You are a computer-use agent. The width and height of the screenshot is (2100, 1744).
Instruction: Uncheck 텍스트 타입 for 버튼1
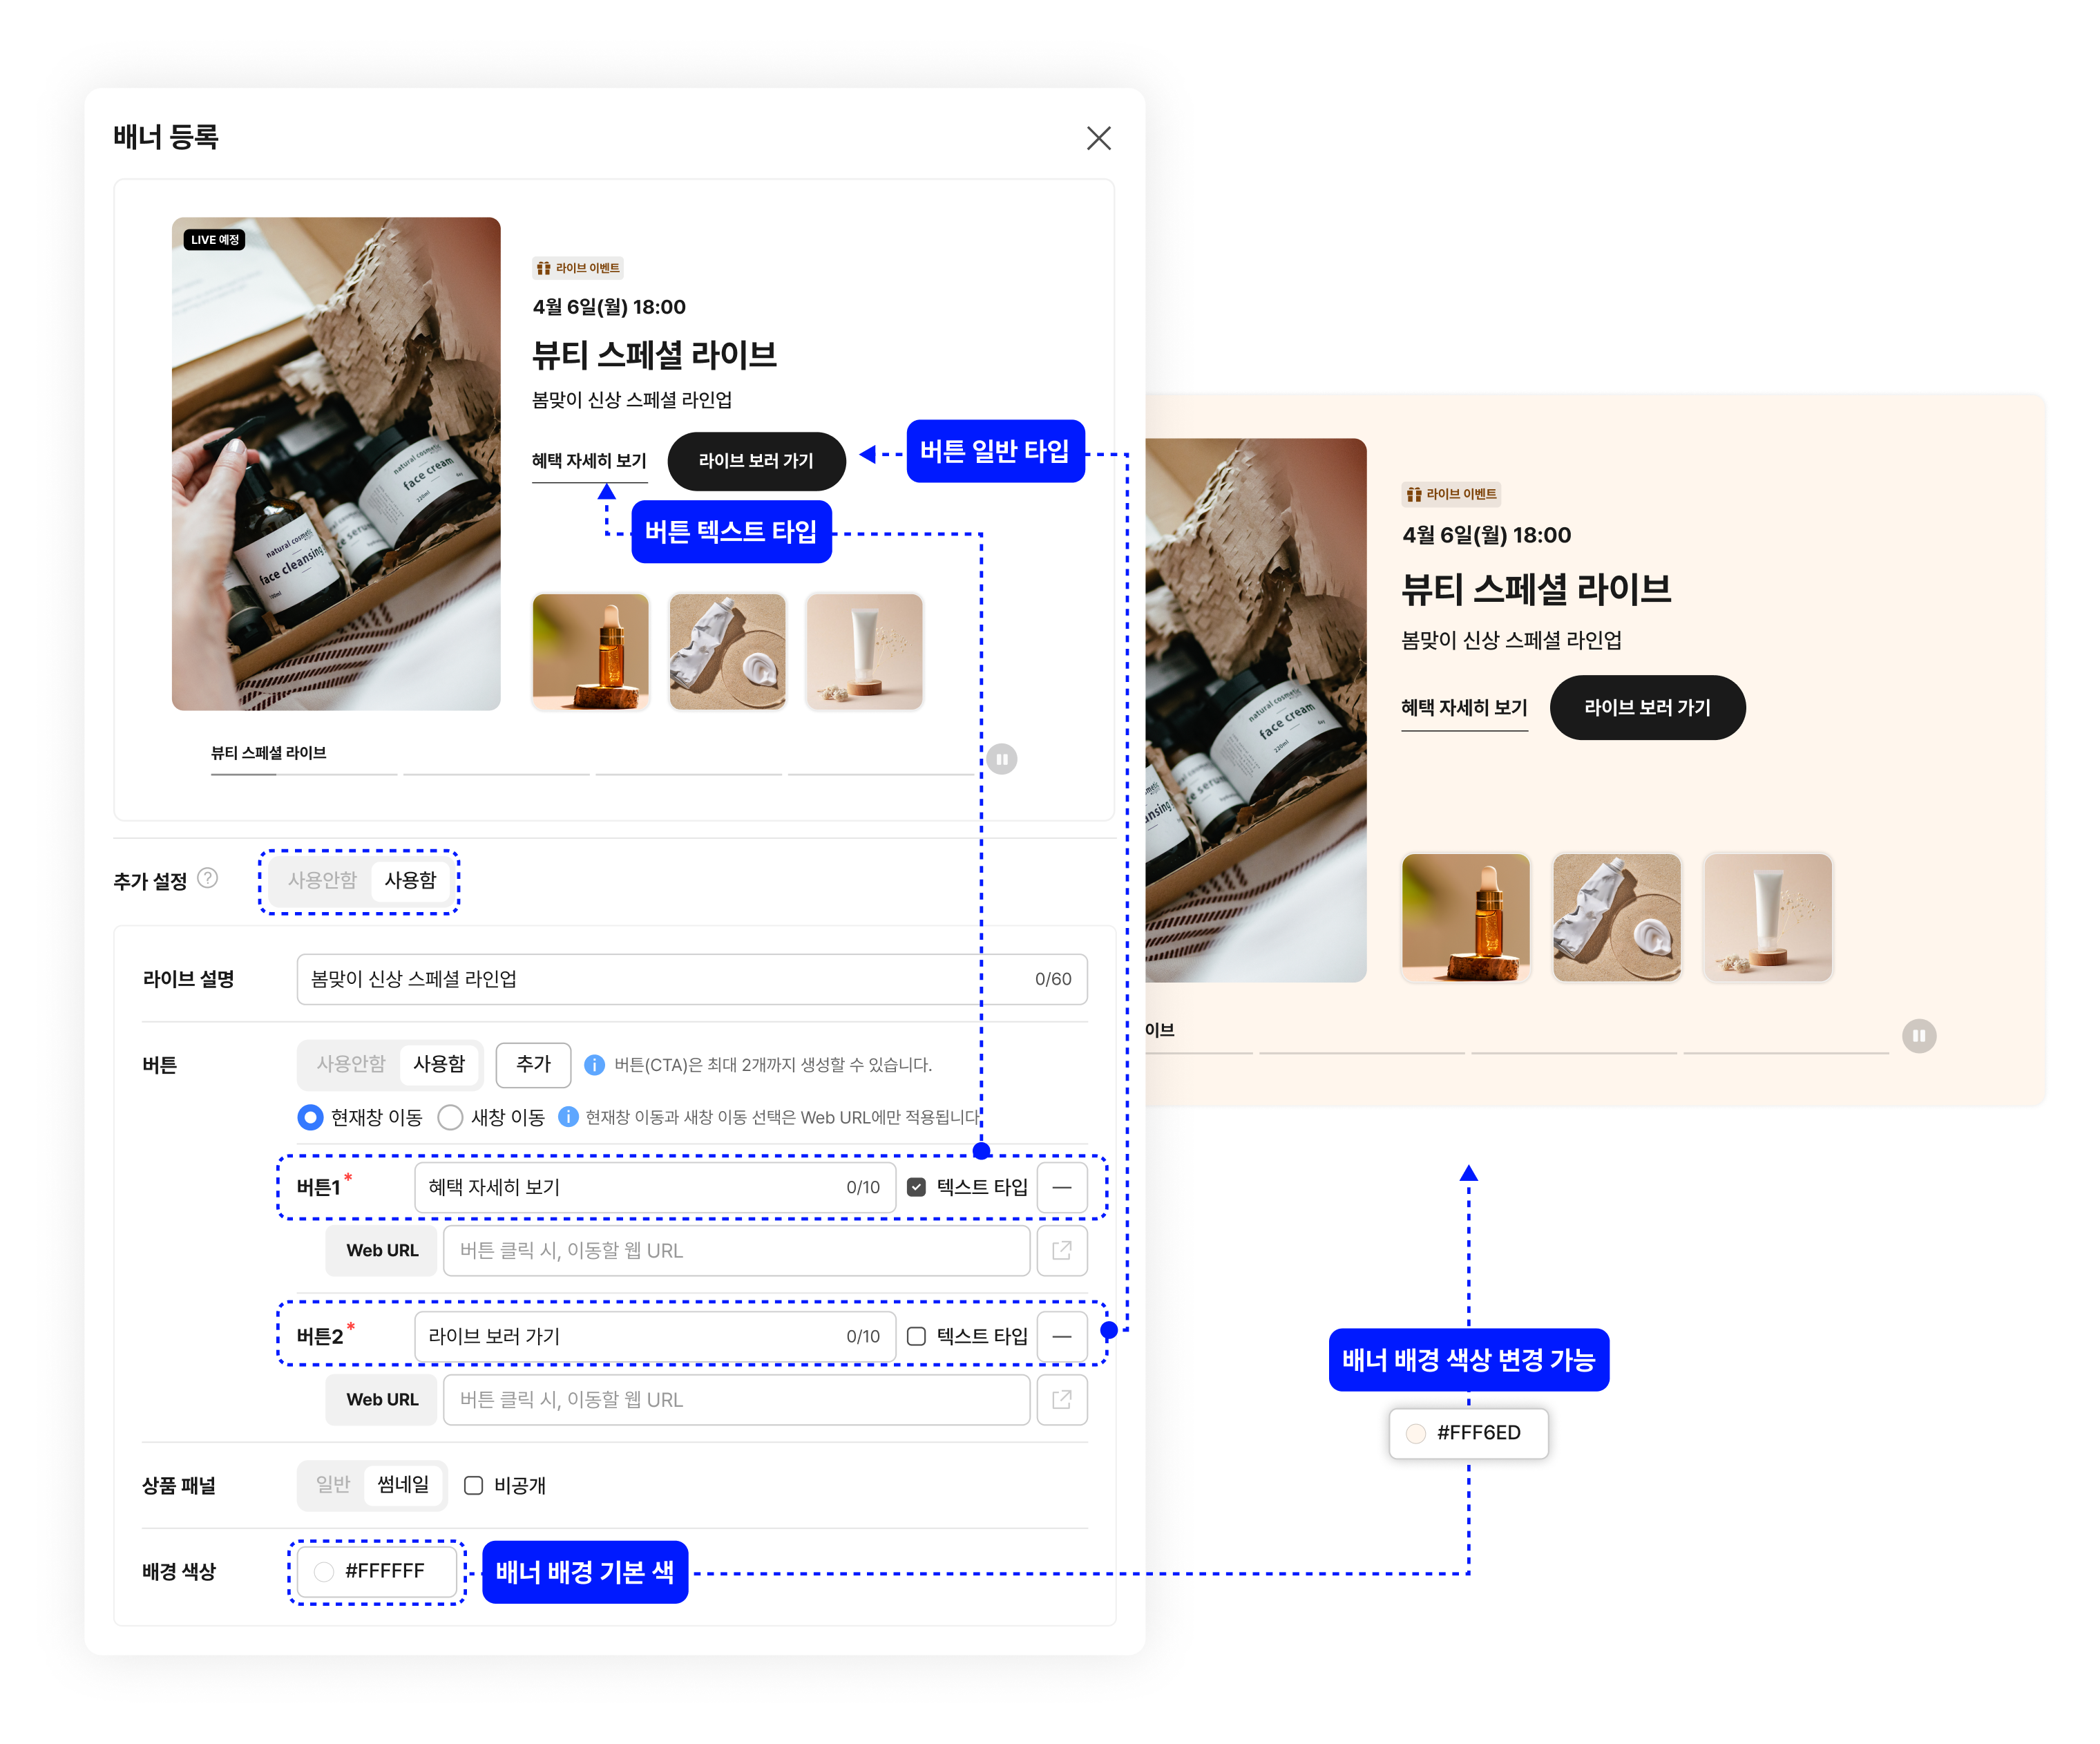(x=916, y=1187)
